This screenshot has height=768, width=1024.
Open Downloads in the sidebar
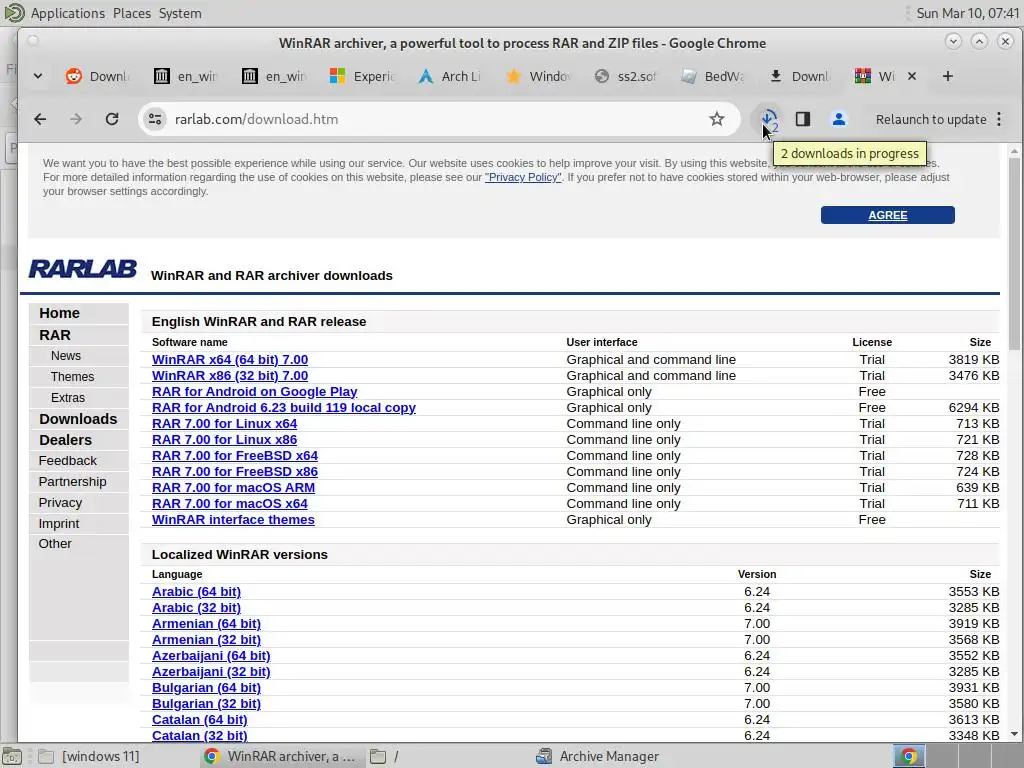[78, 419]
